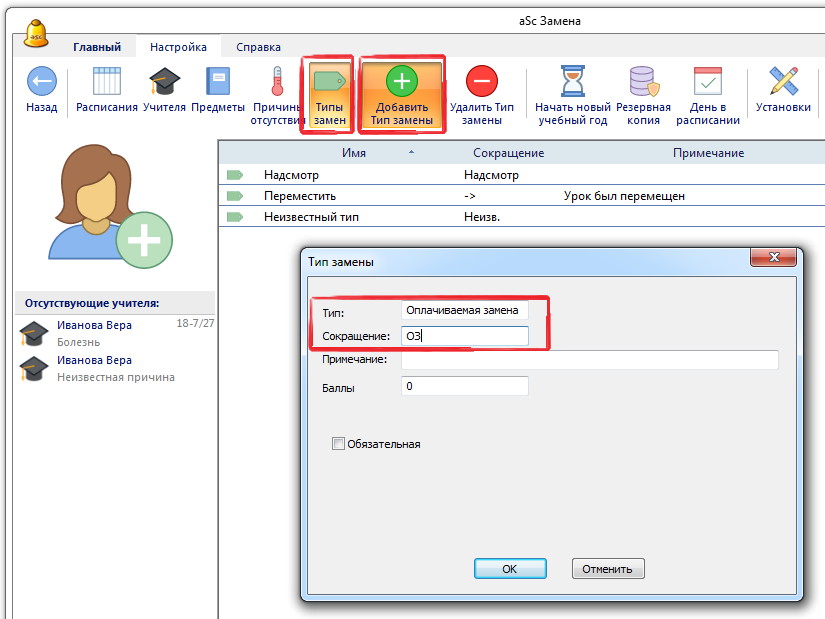The height and width of the screenshot is (619, 825).
Task: Click Добавить Тип замены plus icon
Action: [x=402, y=81]
